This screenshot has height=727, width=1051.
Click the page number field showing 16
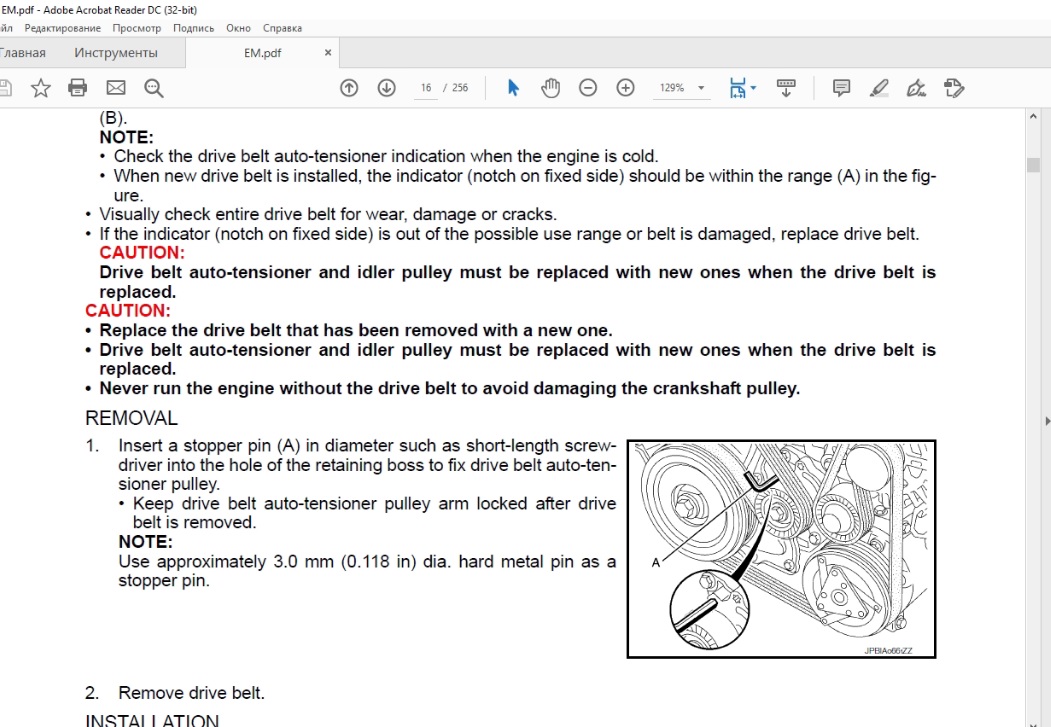point(426,88)
